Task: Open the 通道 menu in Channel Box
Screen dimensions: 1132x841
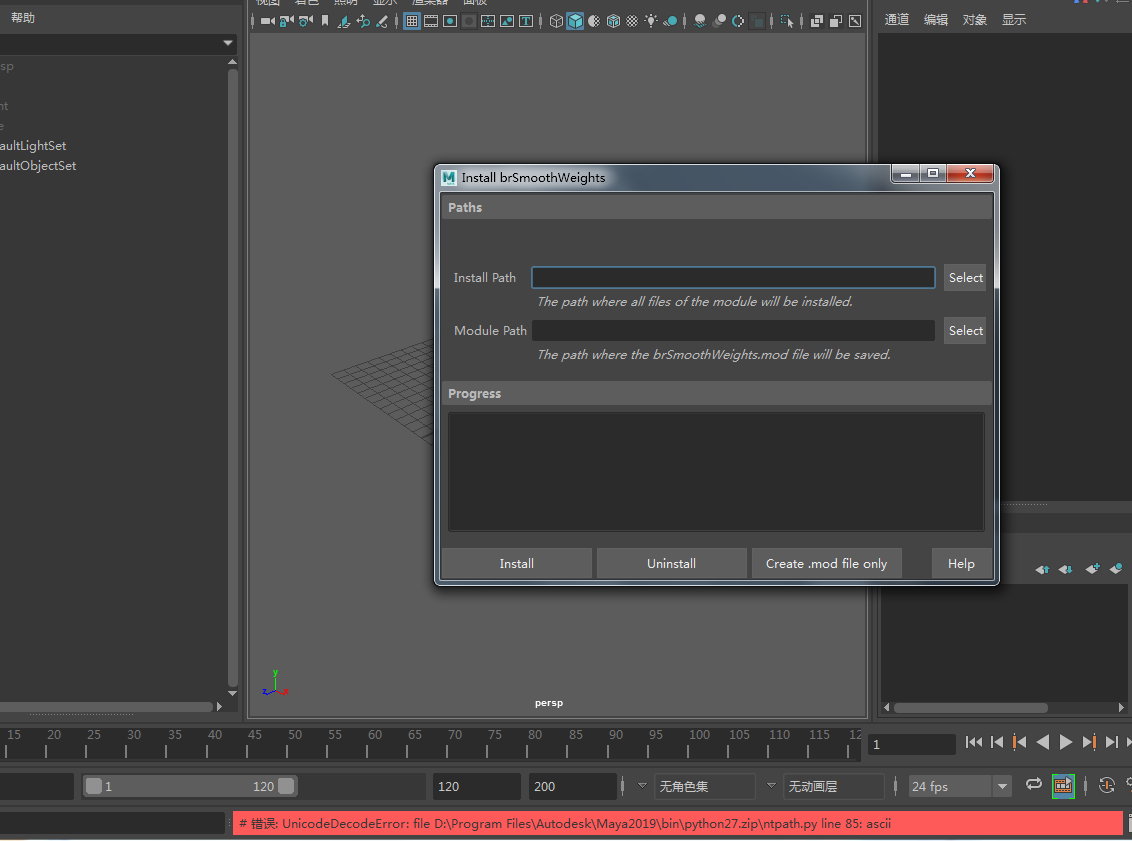Action: [897, 19]
